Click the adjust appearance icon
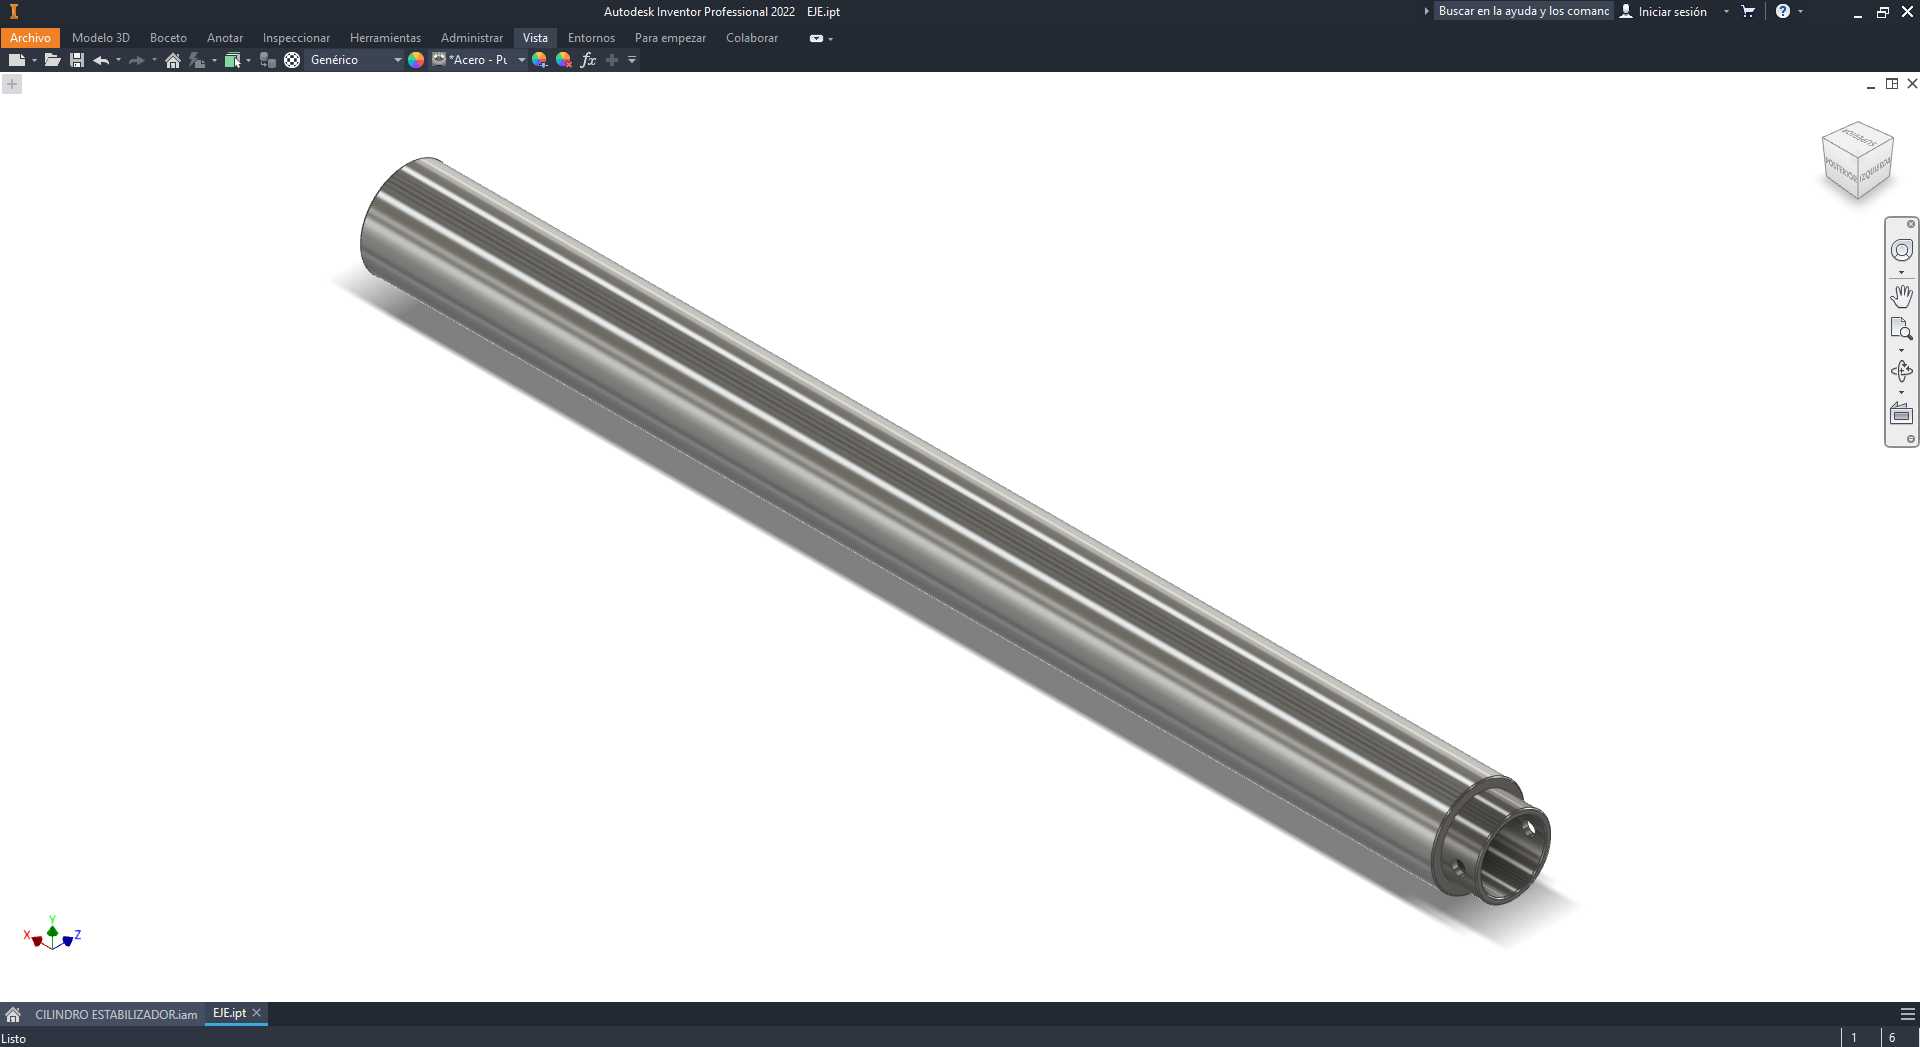Screen dimensions: 1920x1047 coord(540,60)
